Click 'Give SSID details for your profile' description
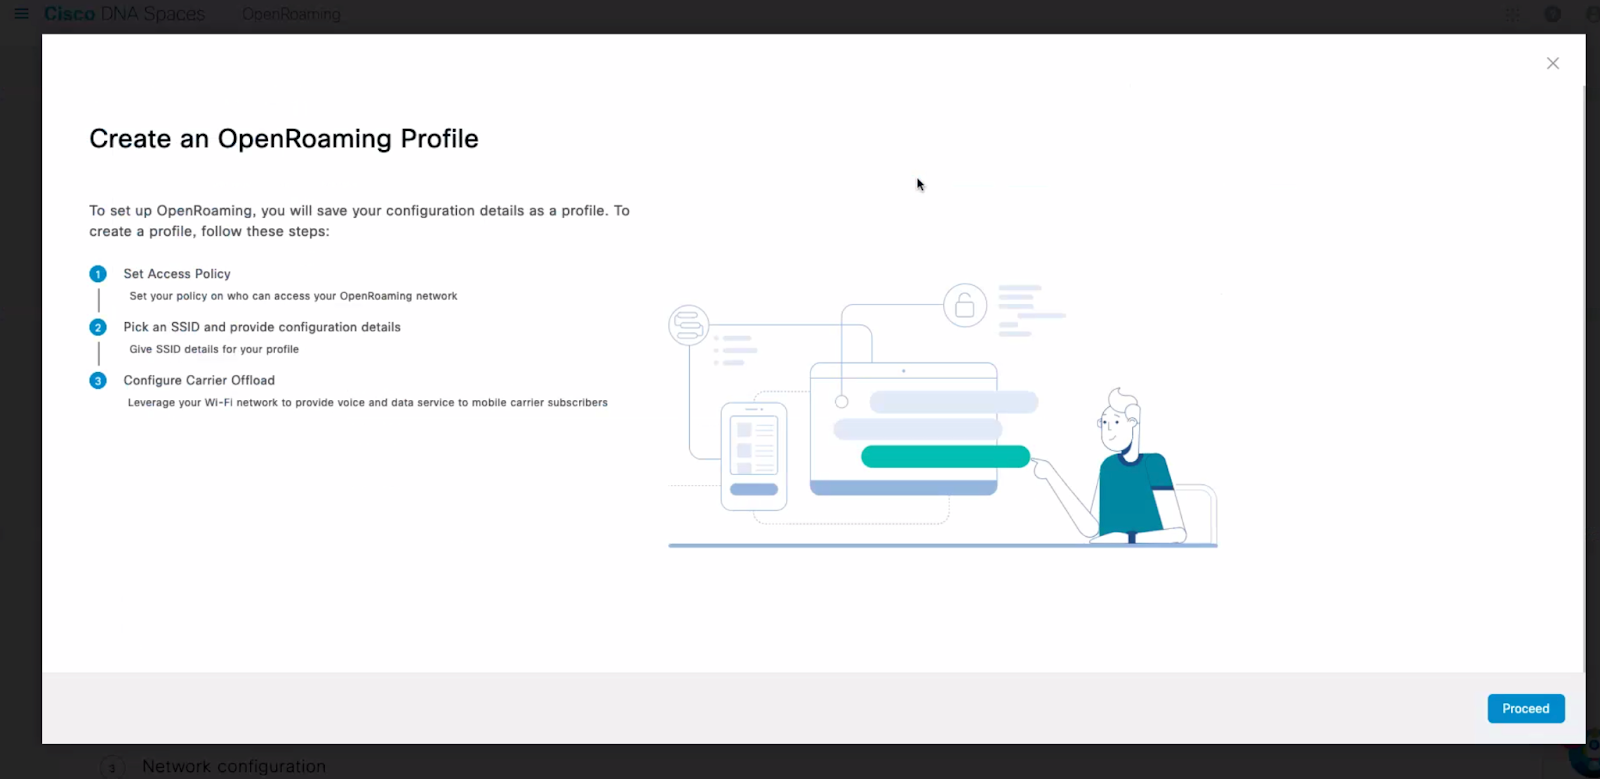This screenshot has width=1600, height=779. (214, 349)
